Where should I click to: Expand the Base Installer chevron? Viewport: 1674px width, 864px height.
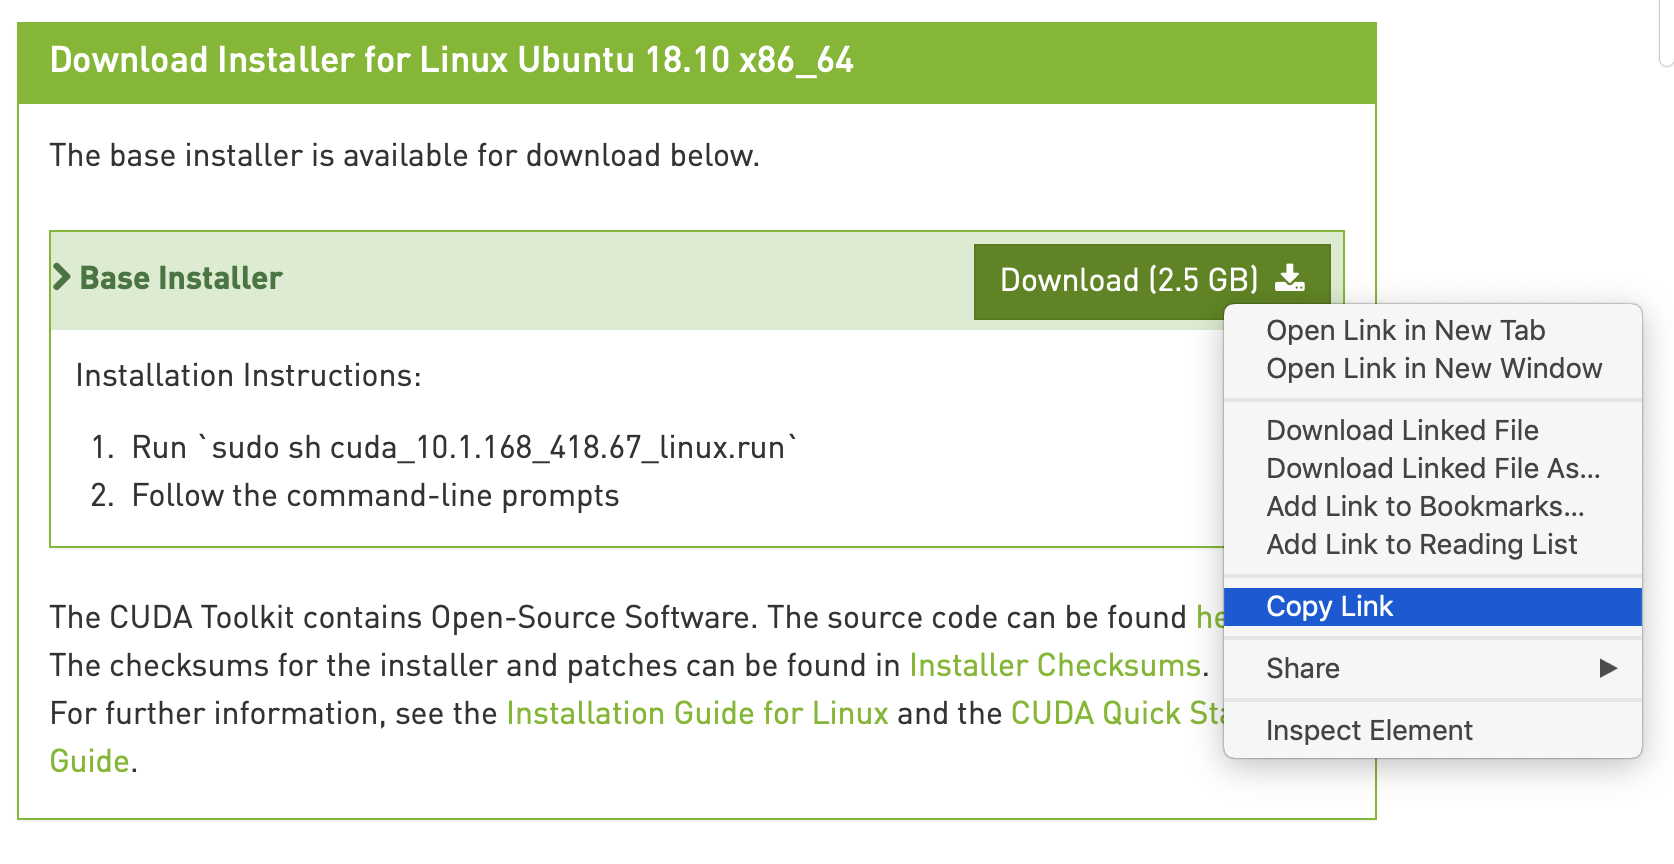coord(62,277)
